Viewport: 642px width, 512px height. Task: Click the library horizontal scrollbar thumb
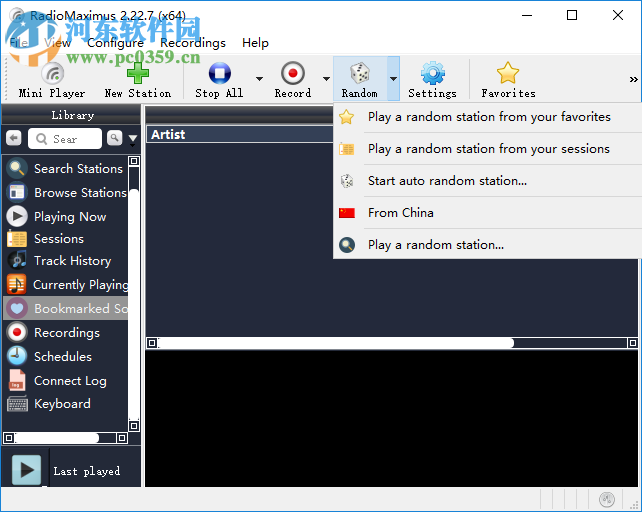pyautogui.click(x=57, y=438)
